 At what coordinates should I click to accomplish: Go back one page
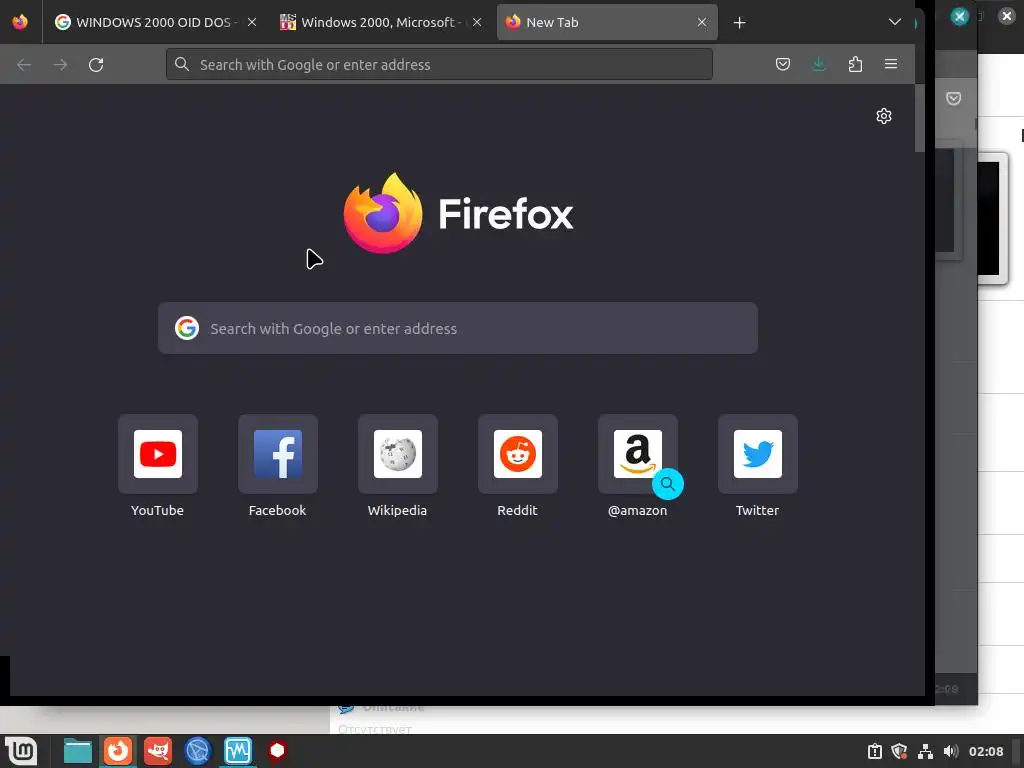pyautogui.click(x=24, y=65)
